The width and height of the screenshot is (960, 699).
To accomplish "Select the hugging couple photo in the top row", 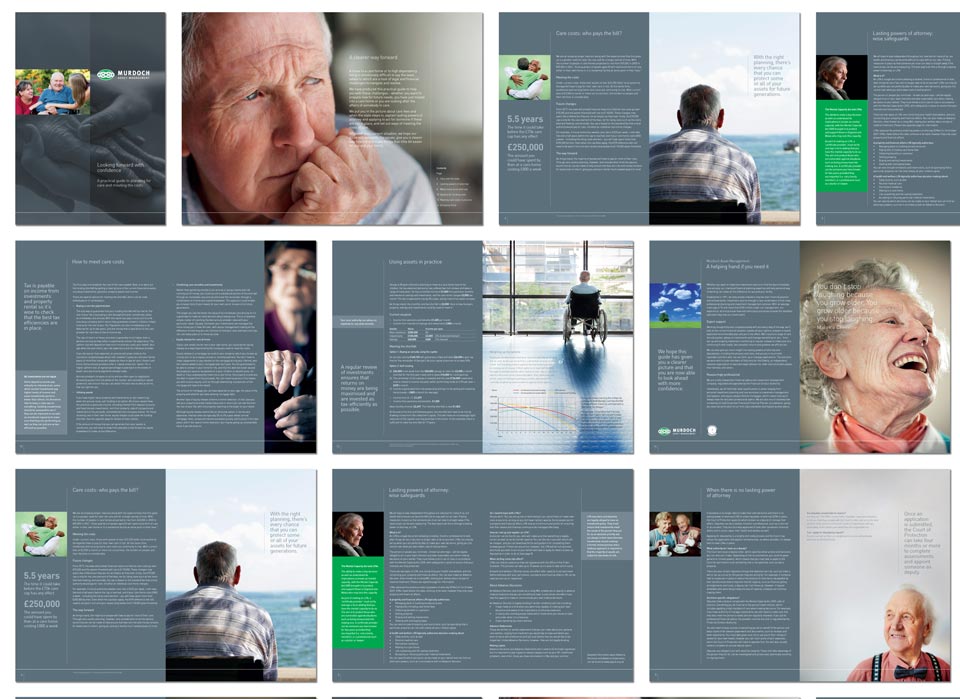I will coord(525,78).
